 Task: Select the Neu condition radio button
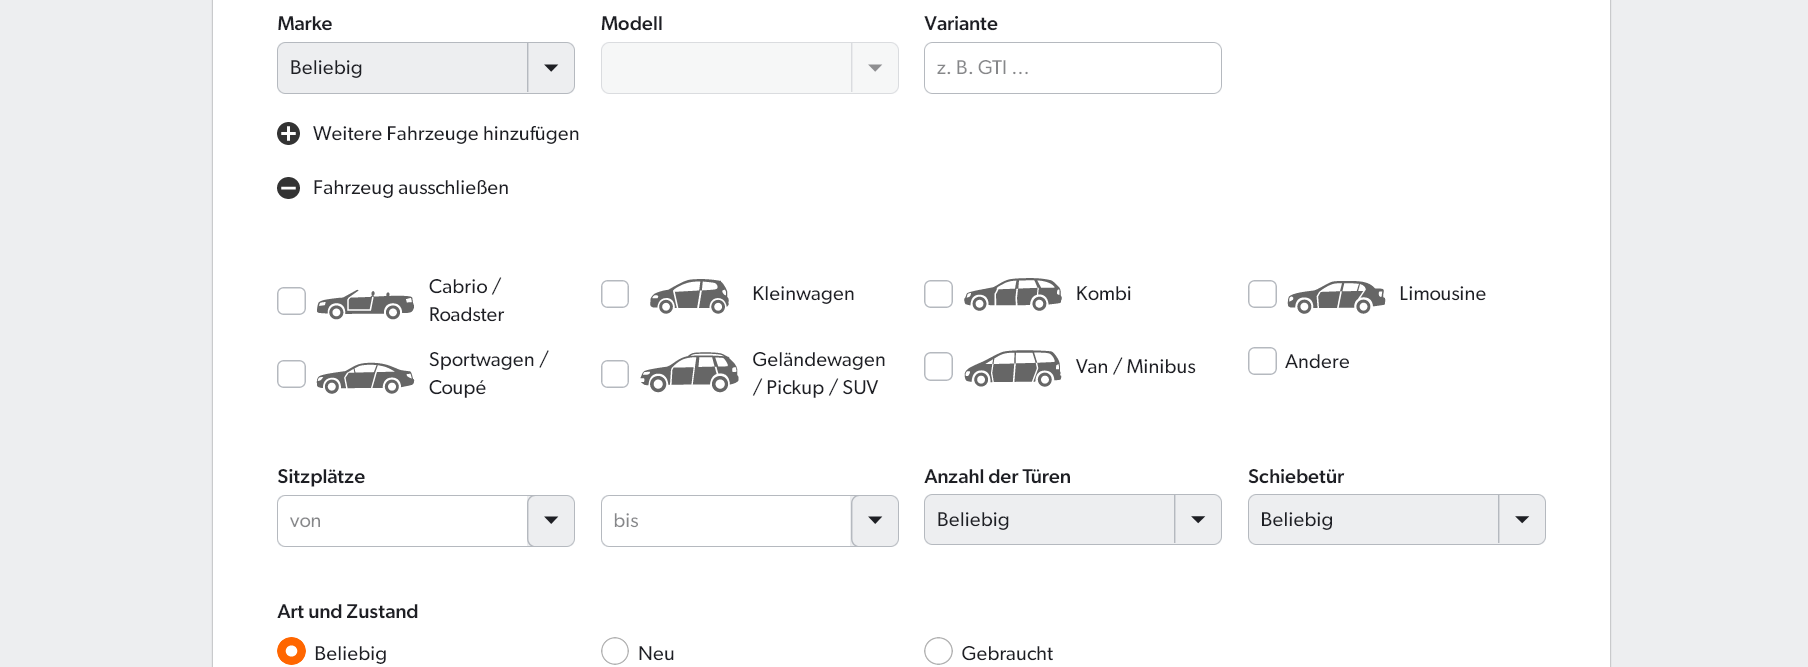(615, 651)
